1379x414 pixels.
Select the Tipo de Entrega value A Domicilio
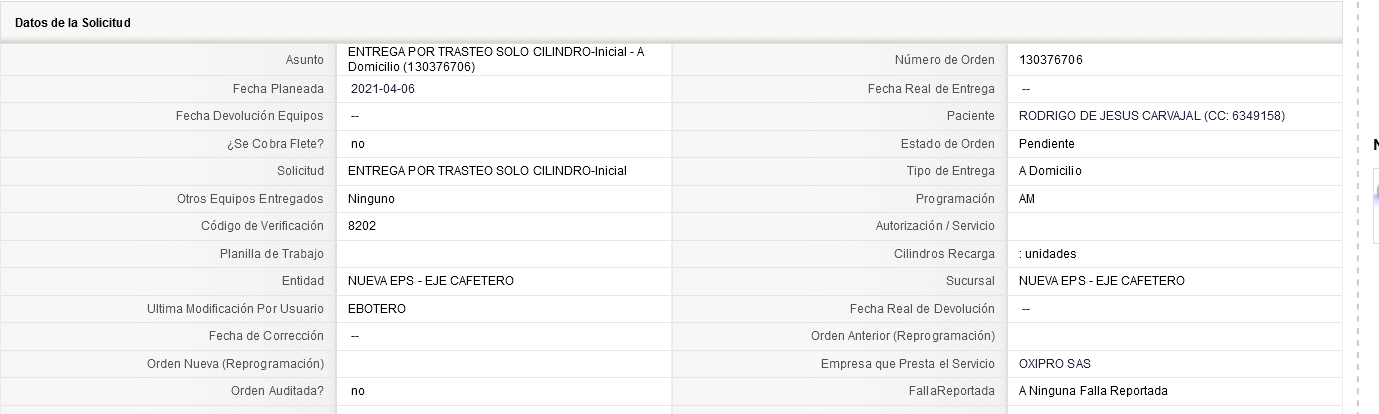1050,171
